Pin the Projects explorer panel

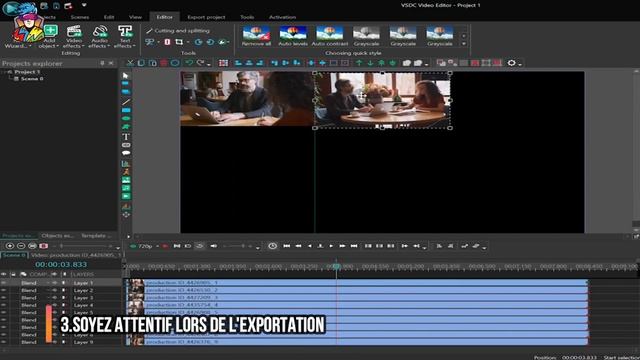tap(102, 63)
